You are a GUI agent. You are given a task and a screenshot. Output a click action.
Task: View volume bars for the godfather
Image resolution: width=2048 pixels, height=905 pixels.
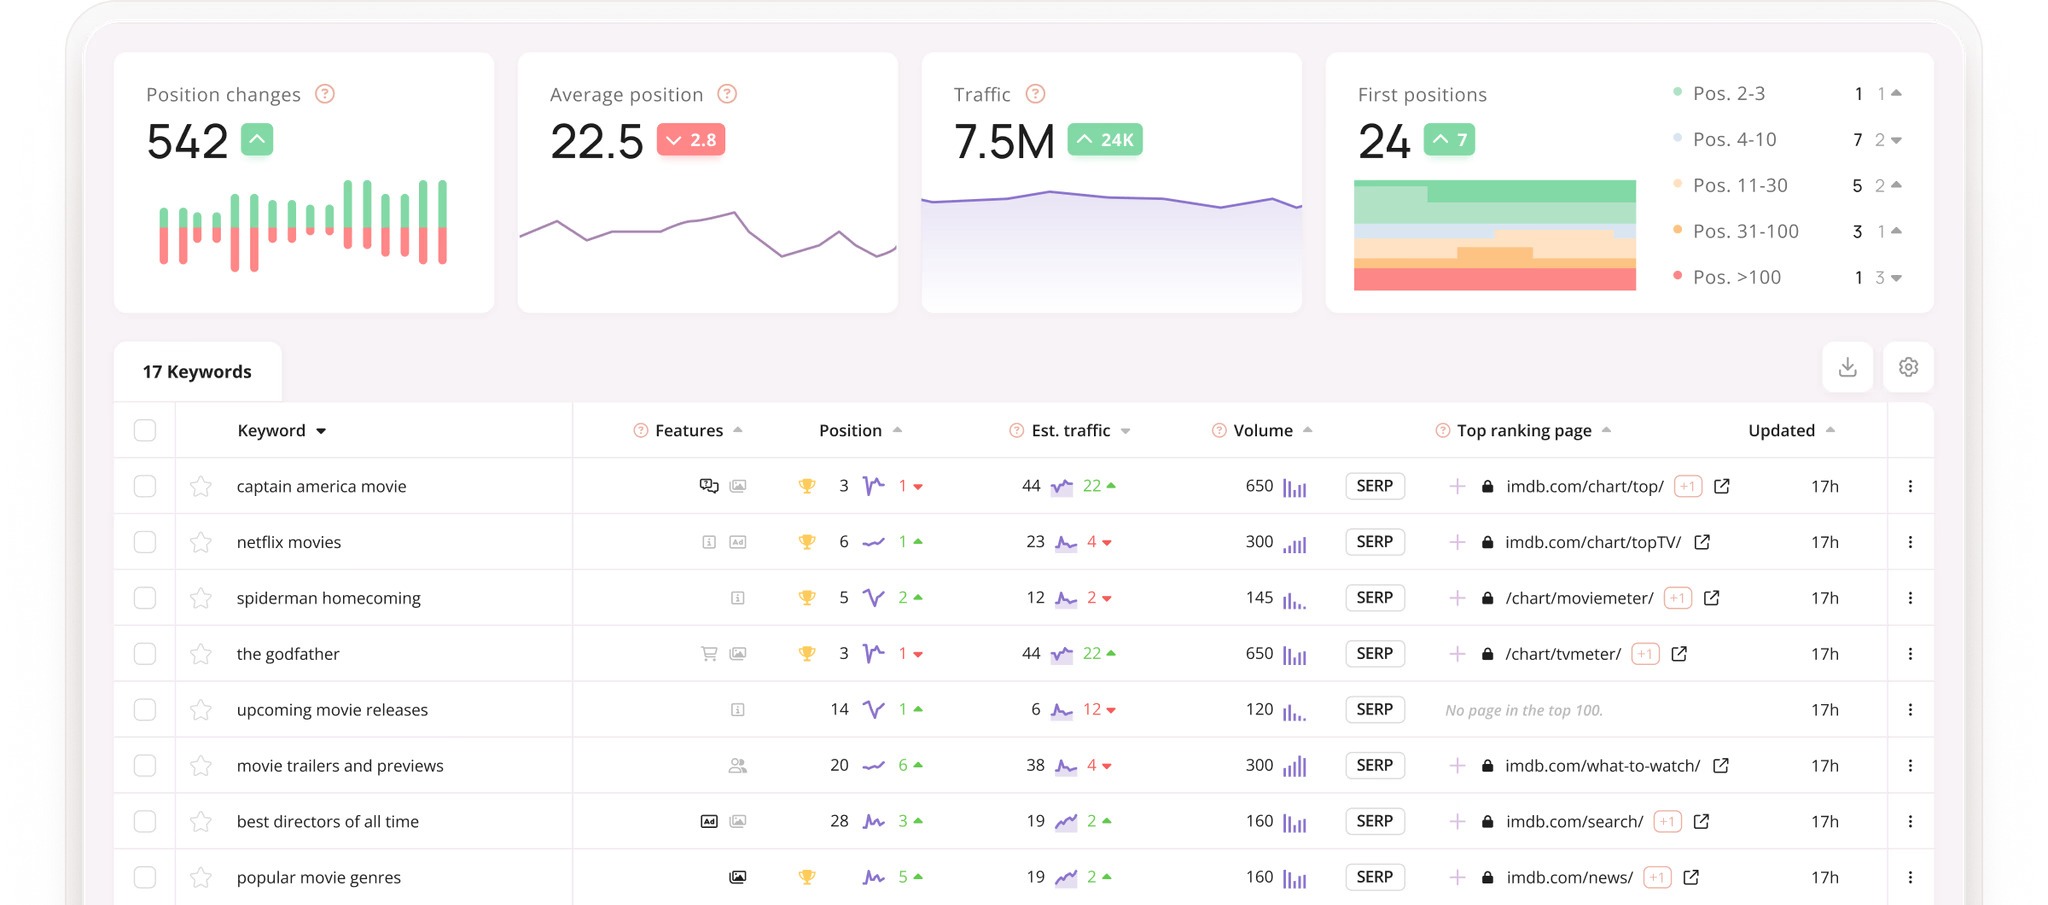pyautogui.click(x=1295, y=655)
